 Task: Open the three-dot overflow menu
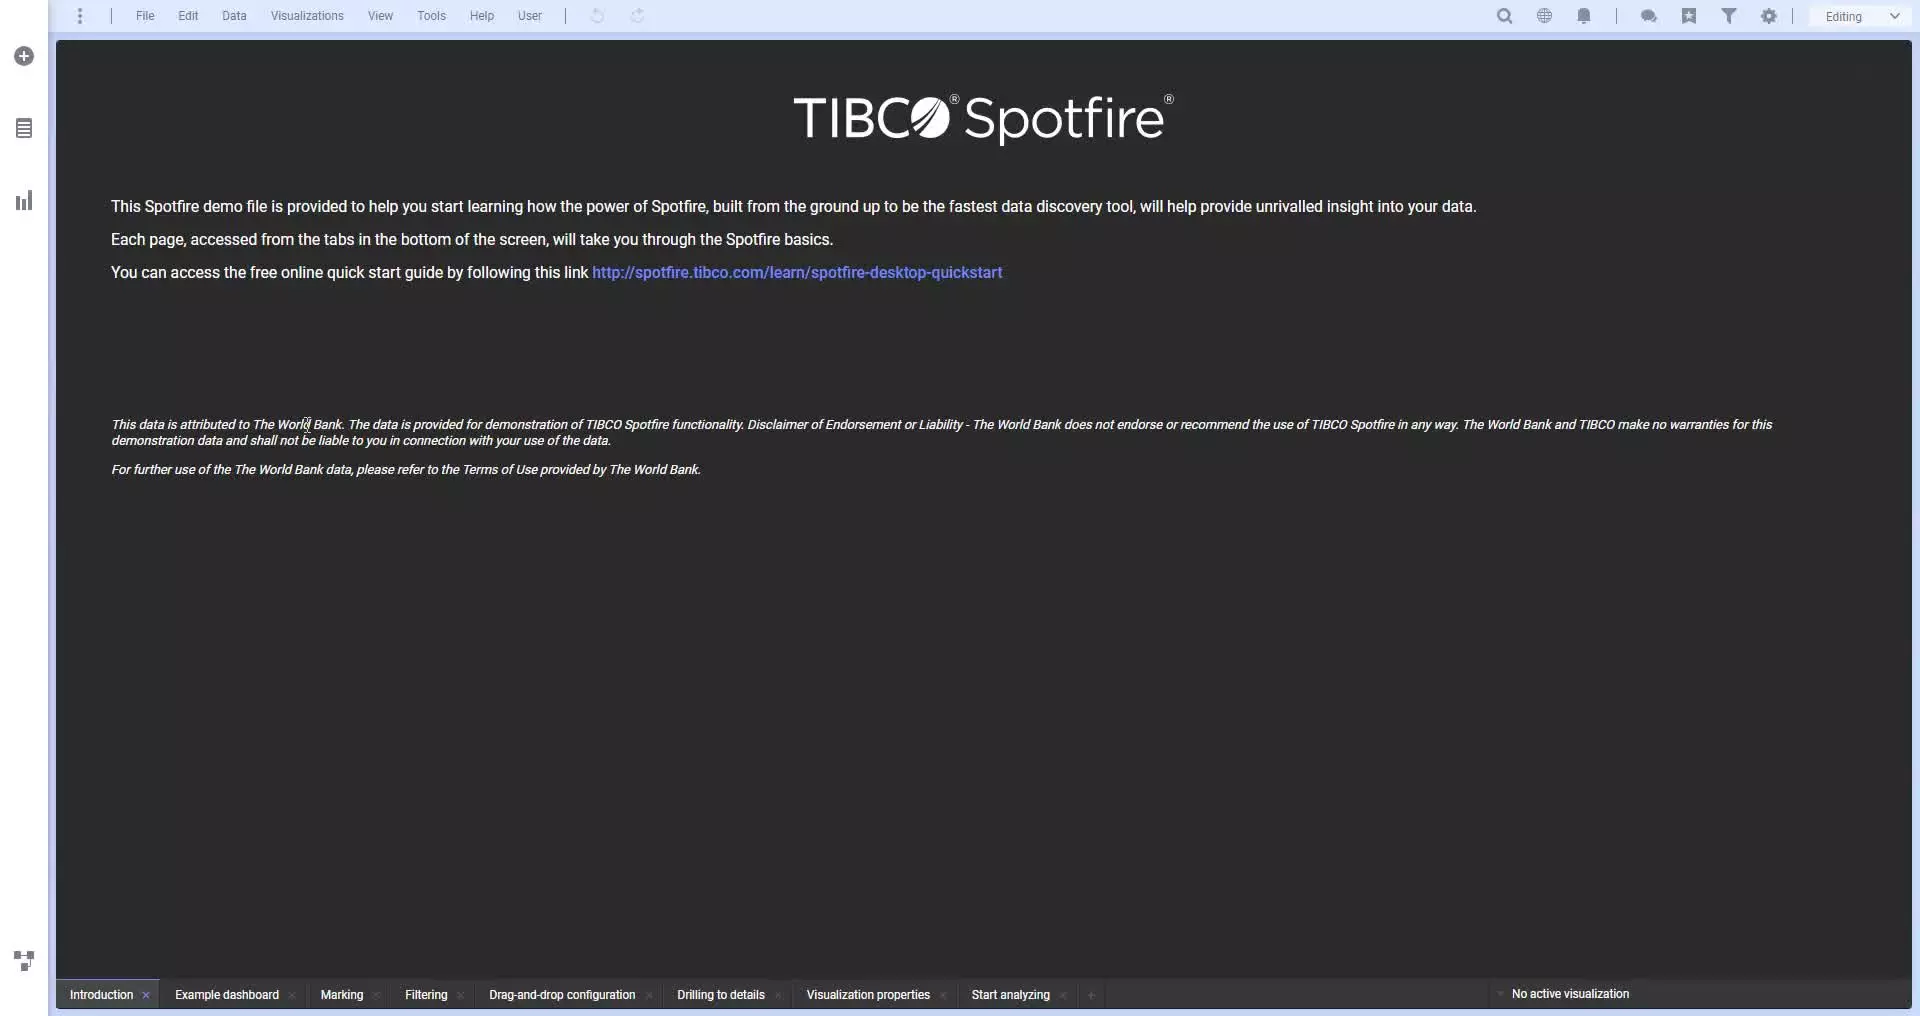click(80, 16)
